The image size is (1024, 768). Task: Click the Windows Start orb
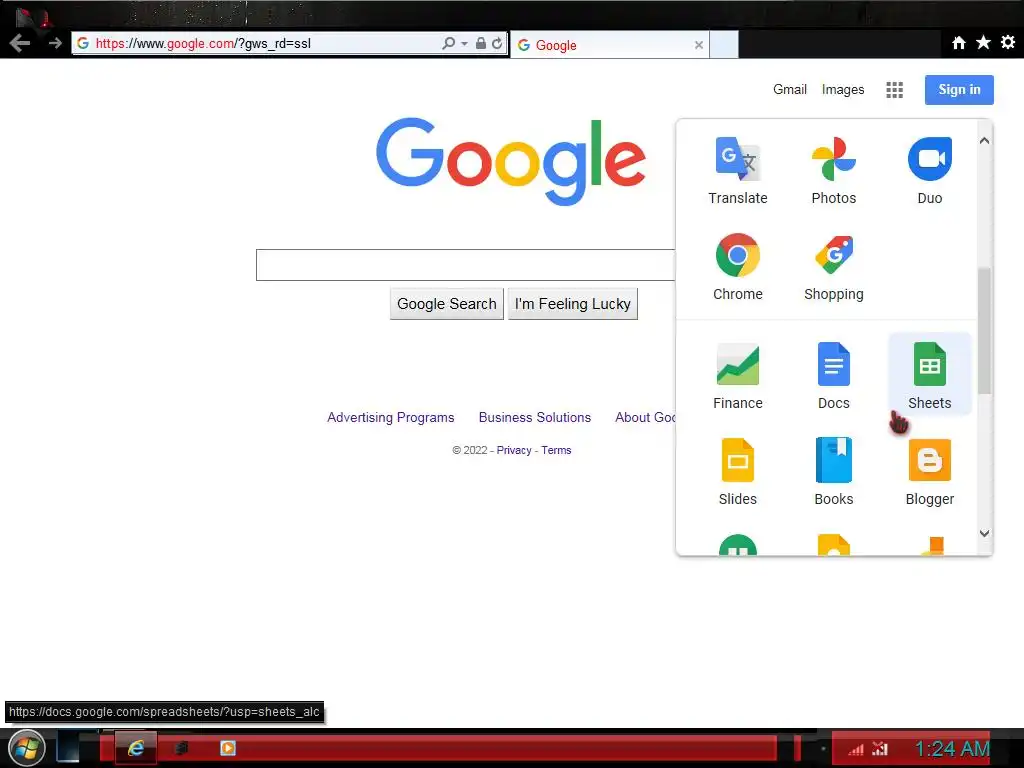[26, 748]
